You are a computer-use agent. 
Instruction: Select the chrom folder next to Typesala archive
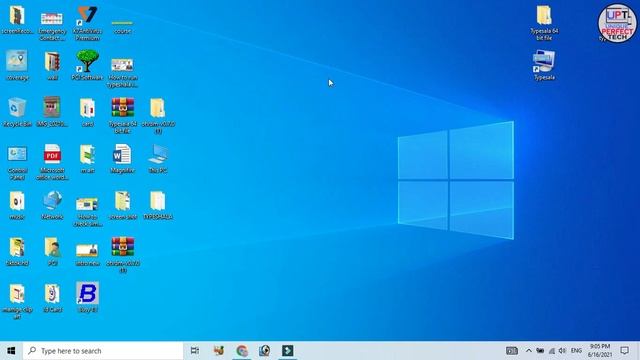(x=158, y=116)
